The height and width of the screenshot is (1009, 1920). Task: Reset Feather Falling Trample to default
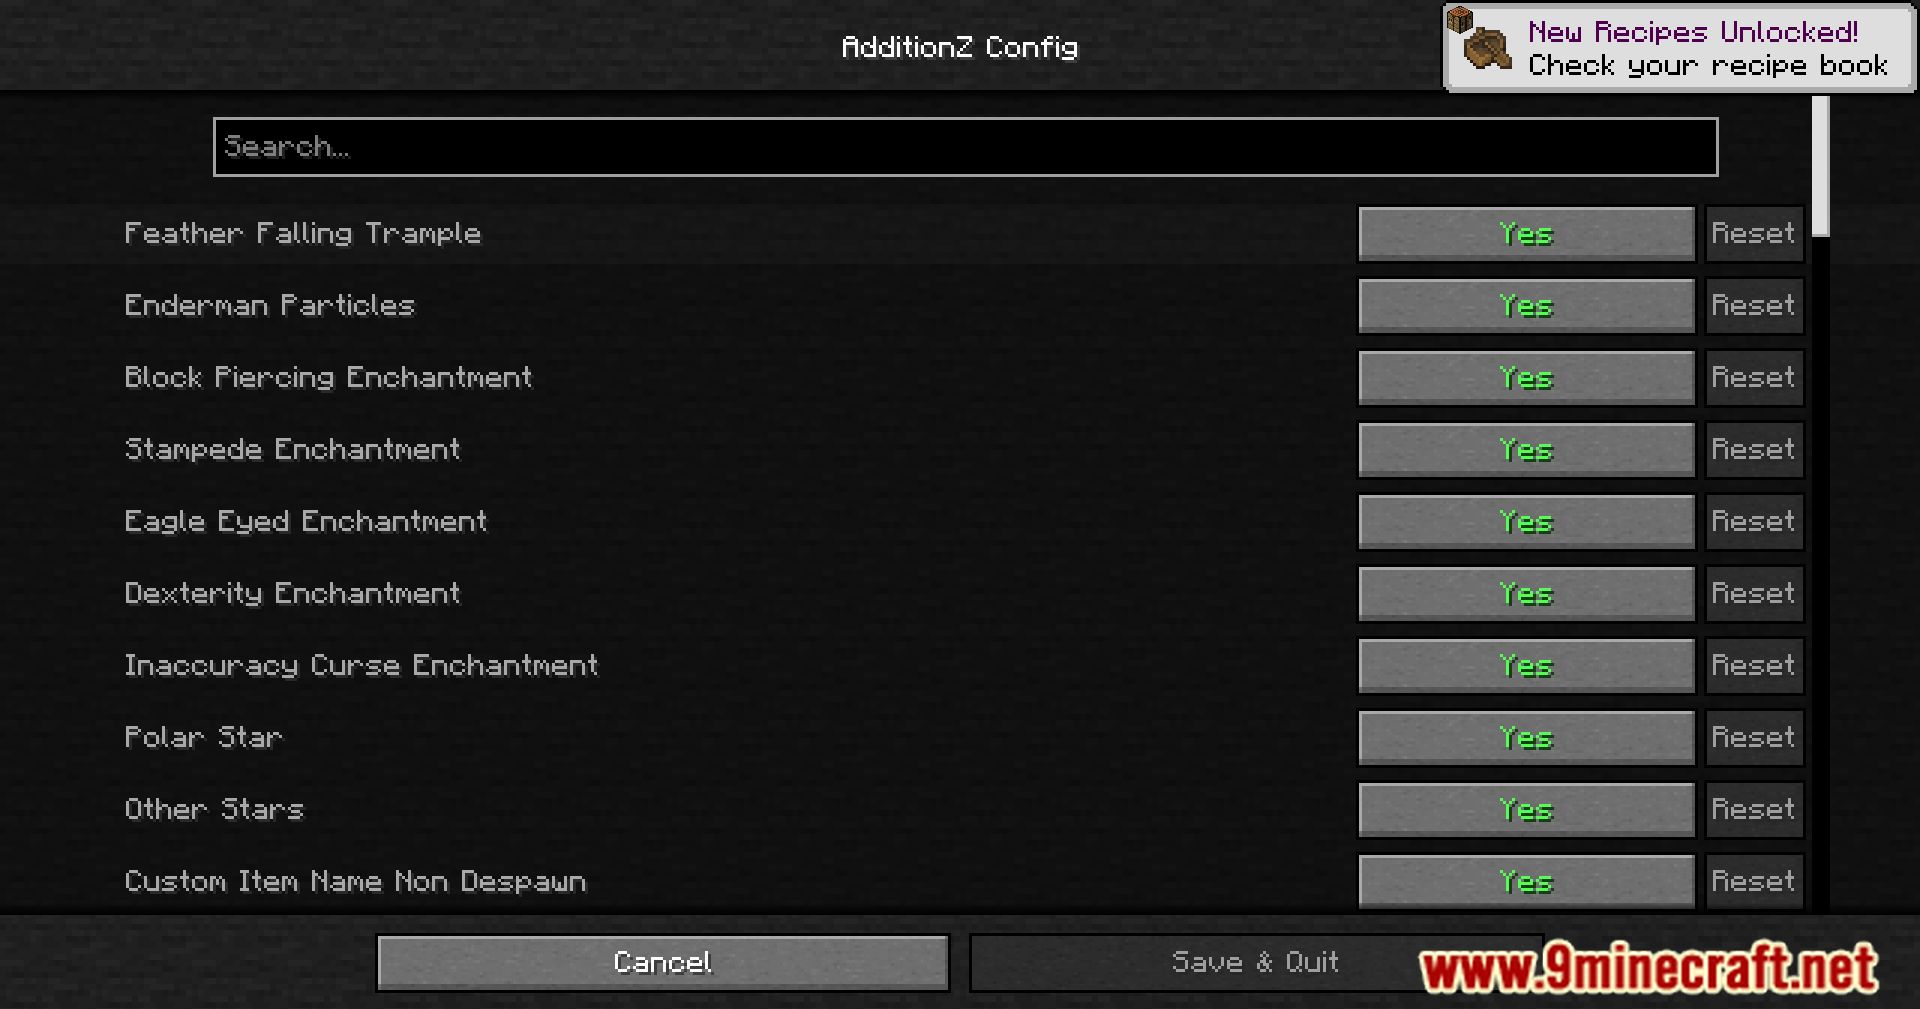click(x=1754, y=234)
